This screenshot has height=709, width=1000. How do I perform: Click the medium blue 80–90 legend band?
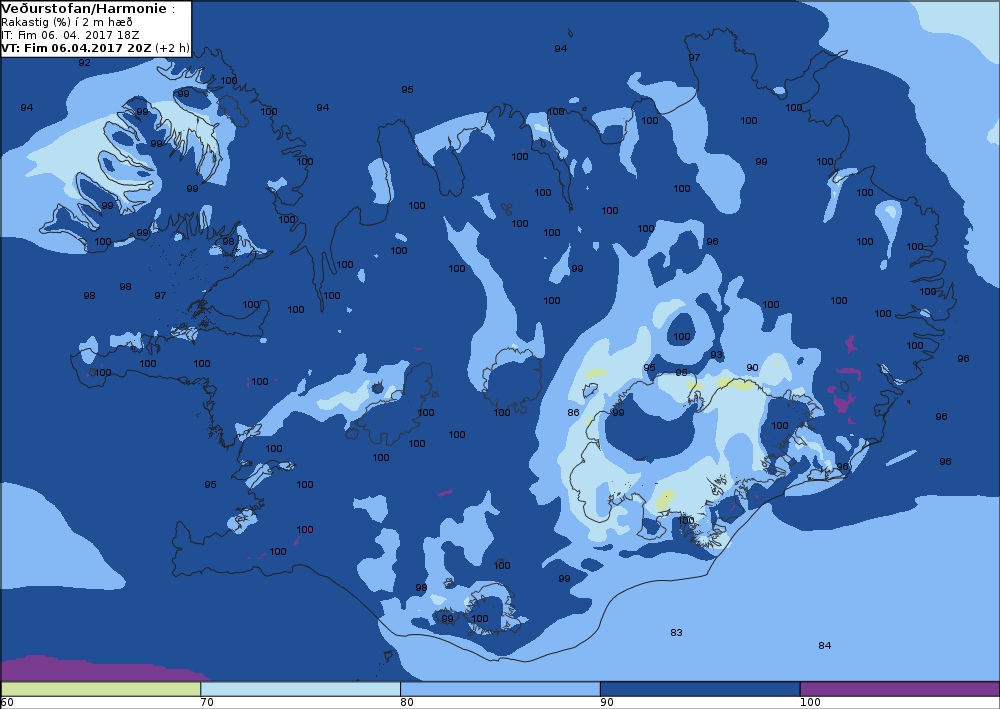tap(500, 689)
